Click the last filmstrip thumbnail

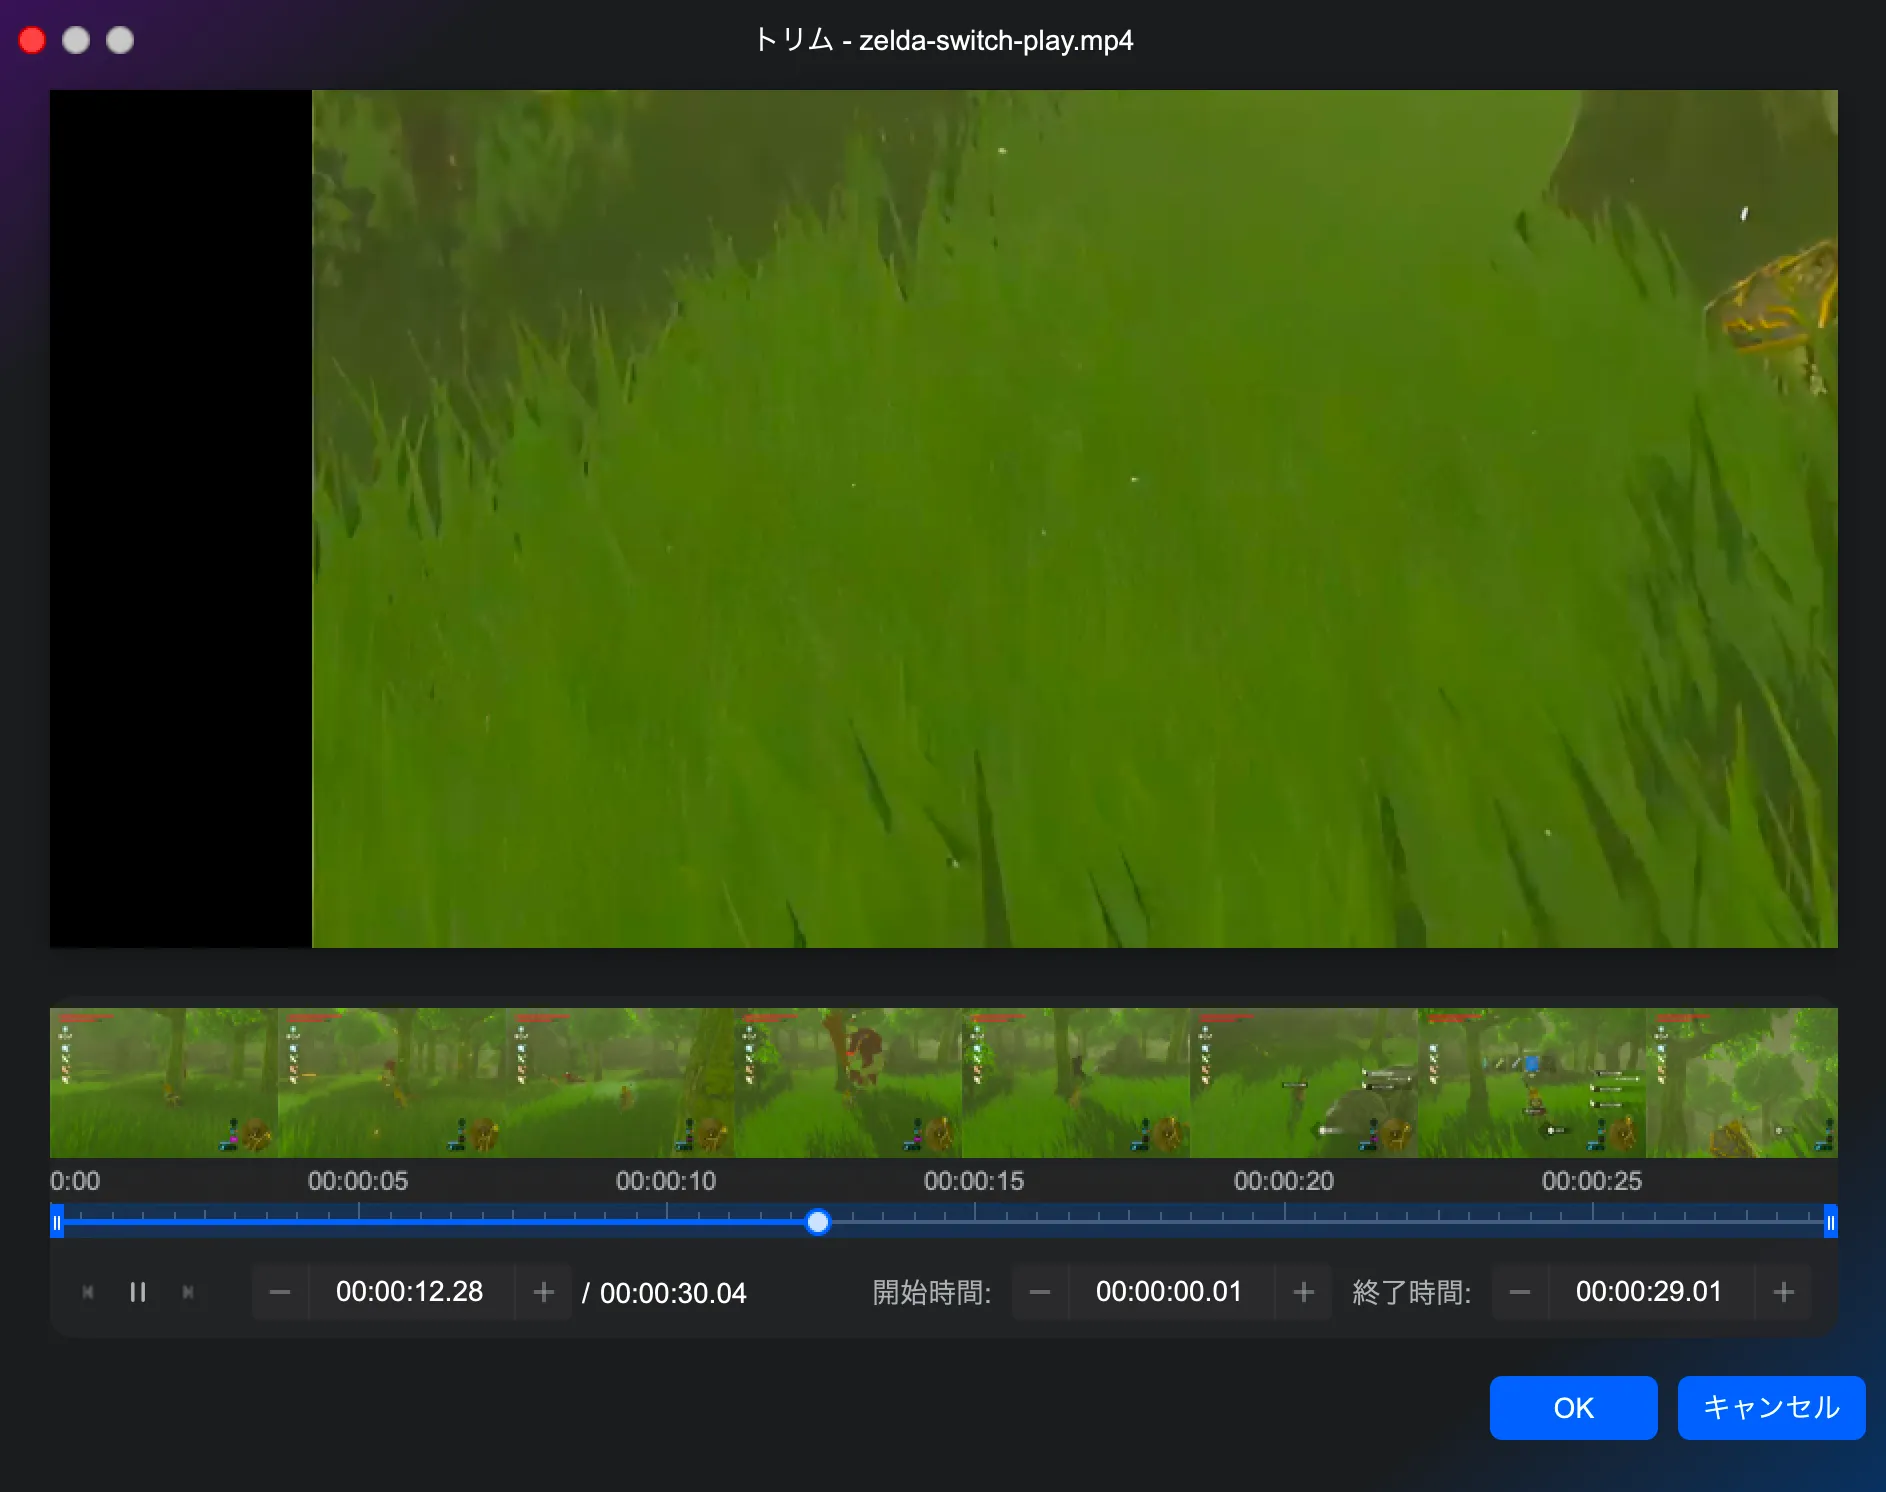click(x=1741, y=1082)
